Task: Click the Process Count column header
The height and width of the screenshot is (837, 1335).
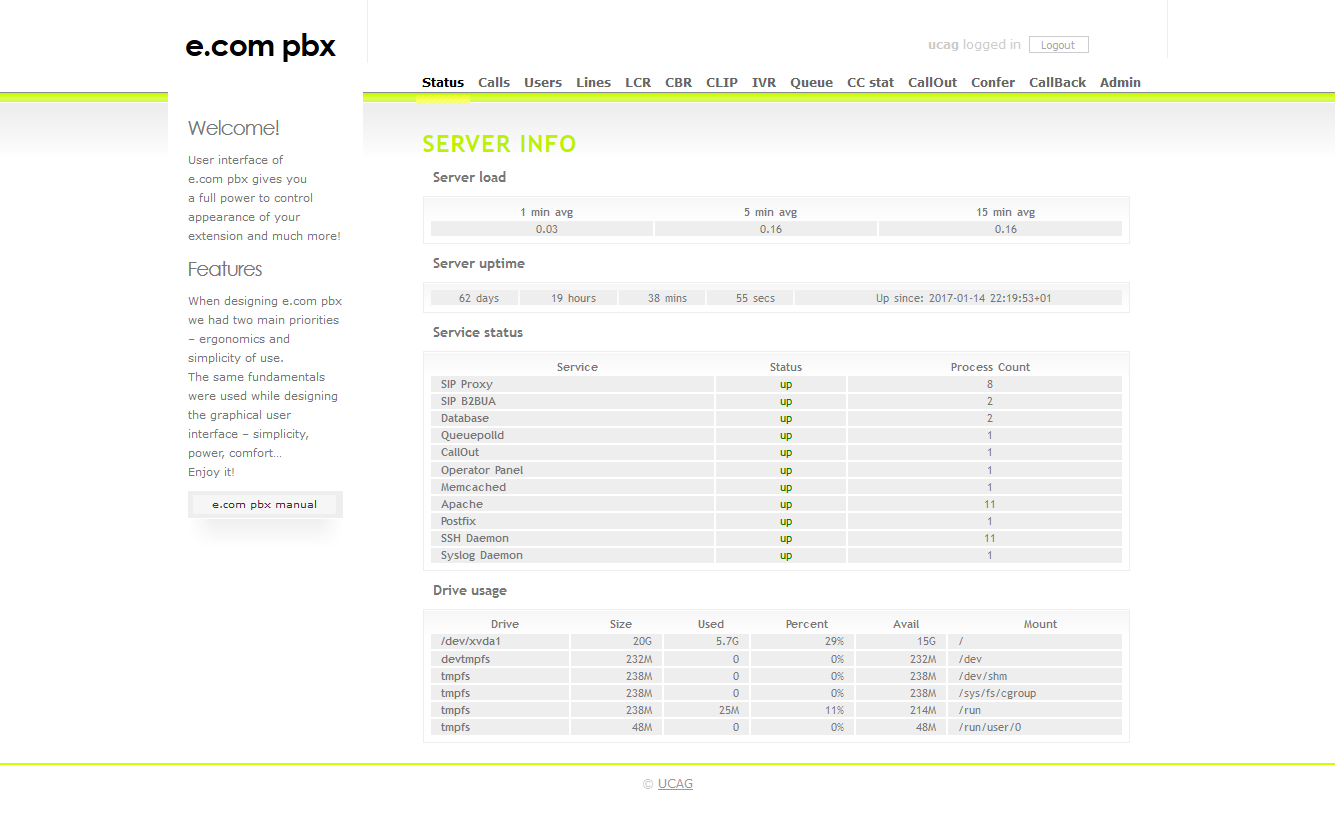Action: [x=990, y=367]
